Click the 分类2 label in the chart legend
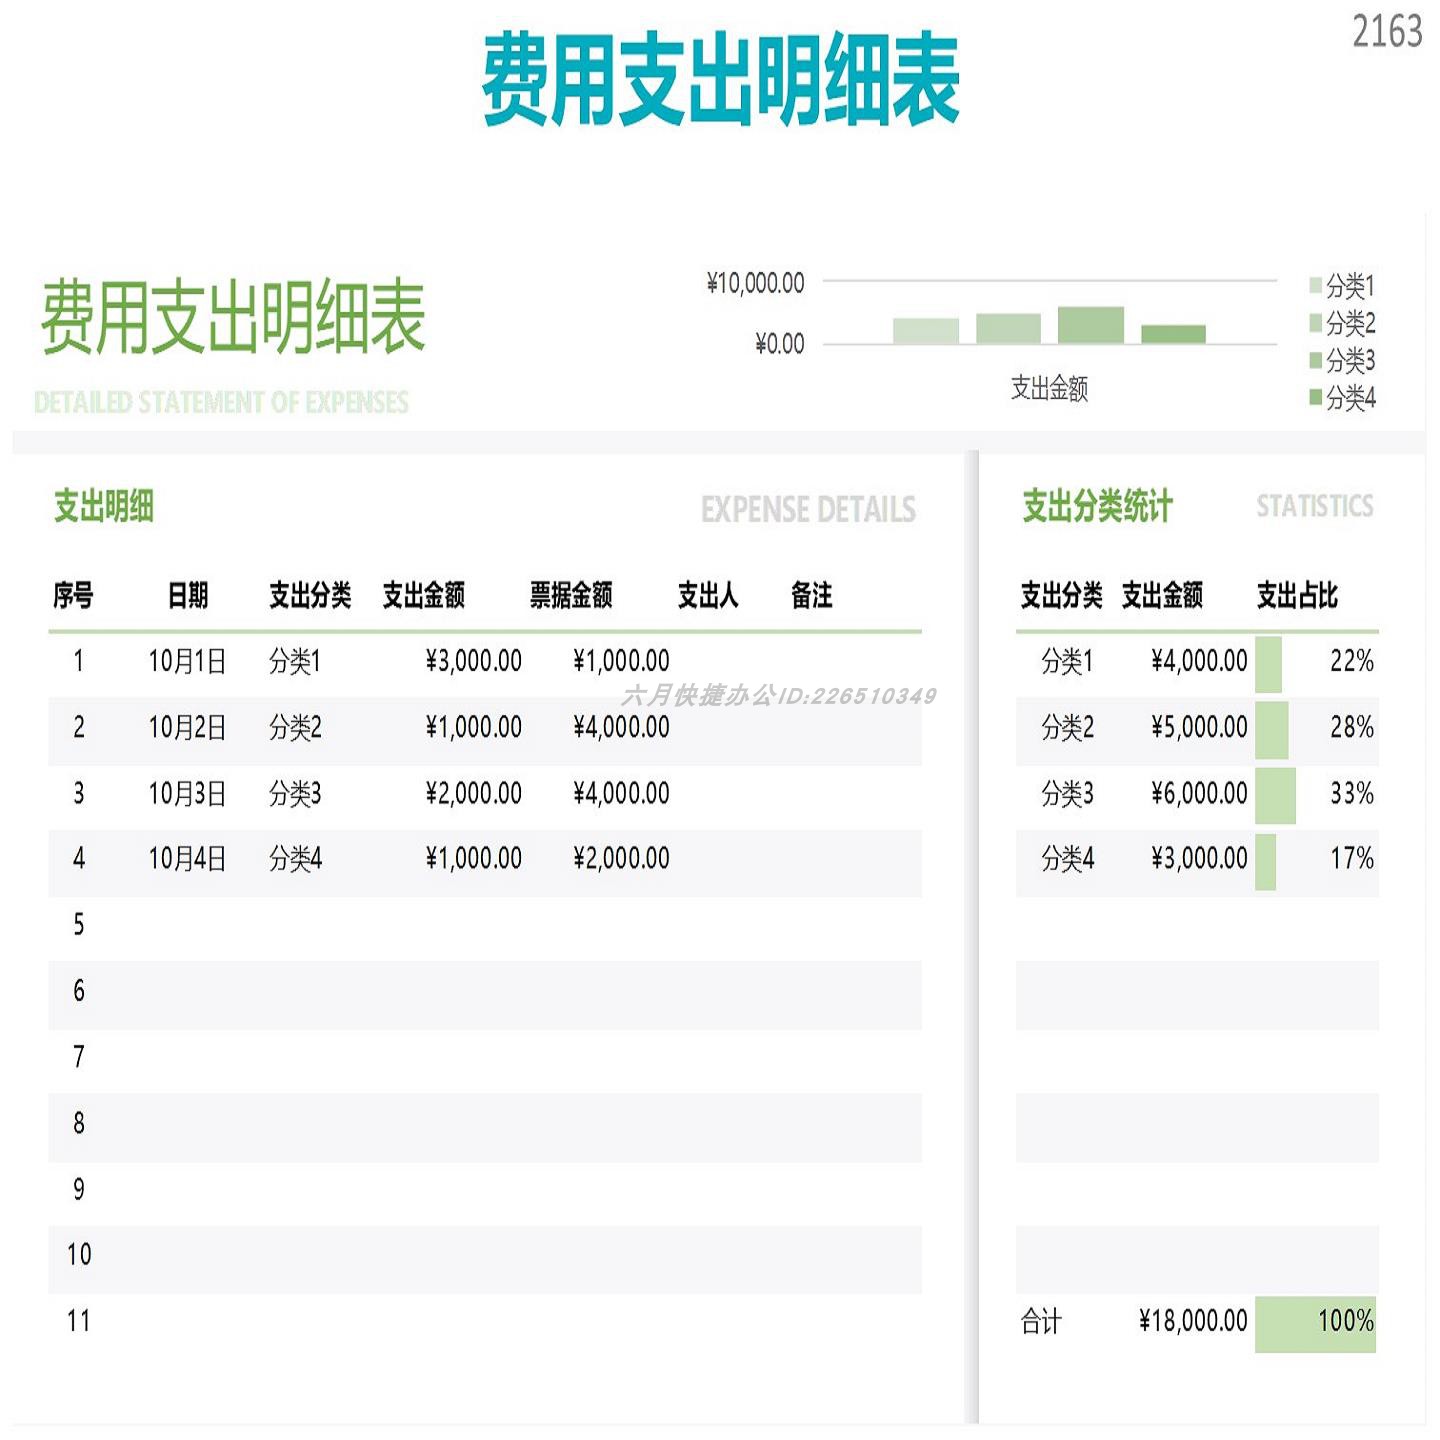Image resolution: width=1440 pixels, height=1440 pixels. 1351,323
